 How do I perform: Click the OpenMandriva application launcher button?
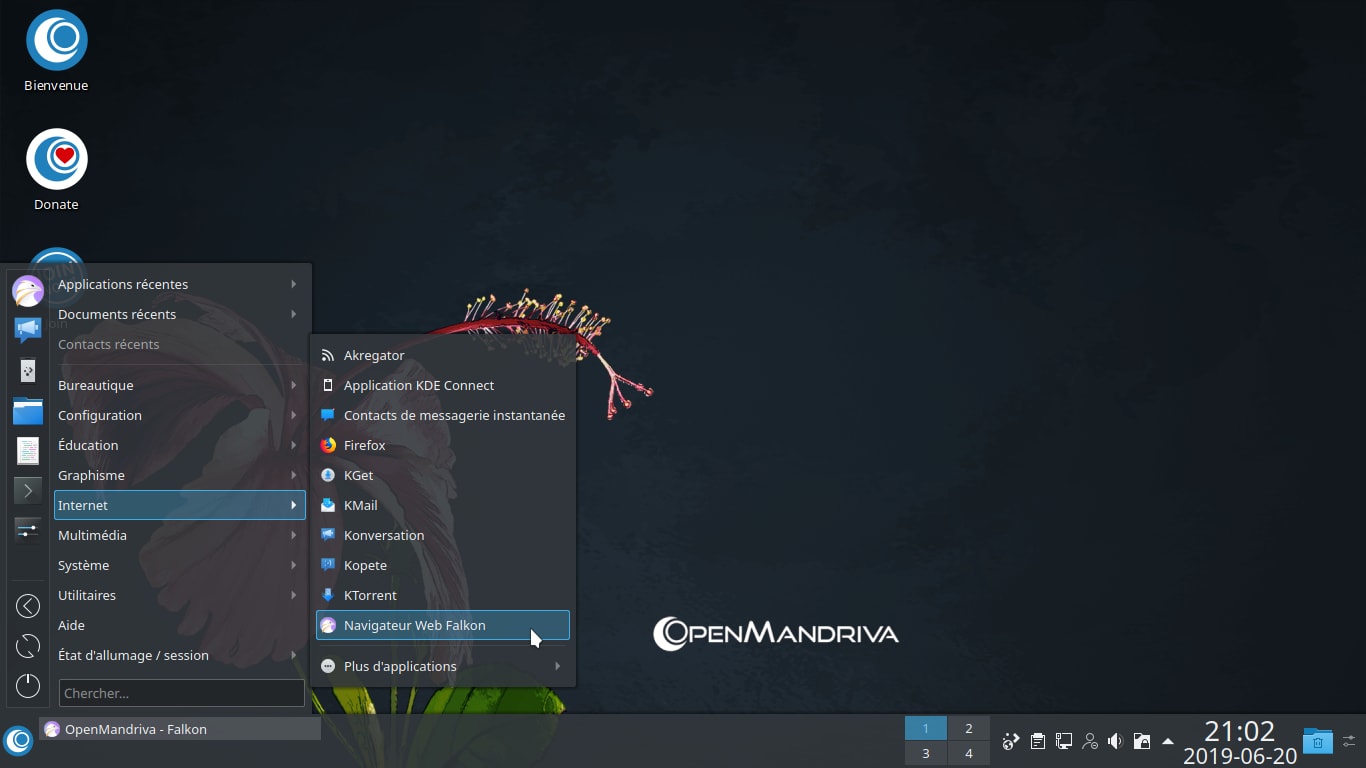18,741
